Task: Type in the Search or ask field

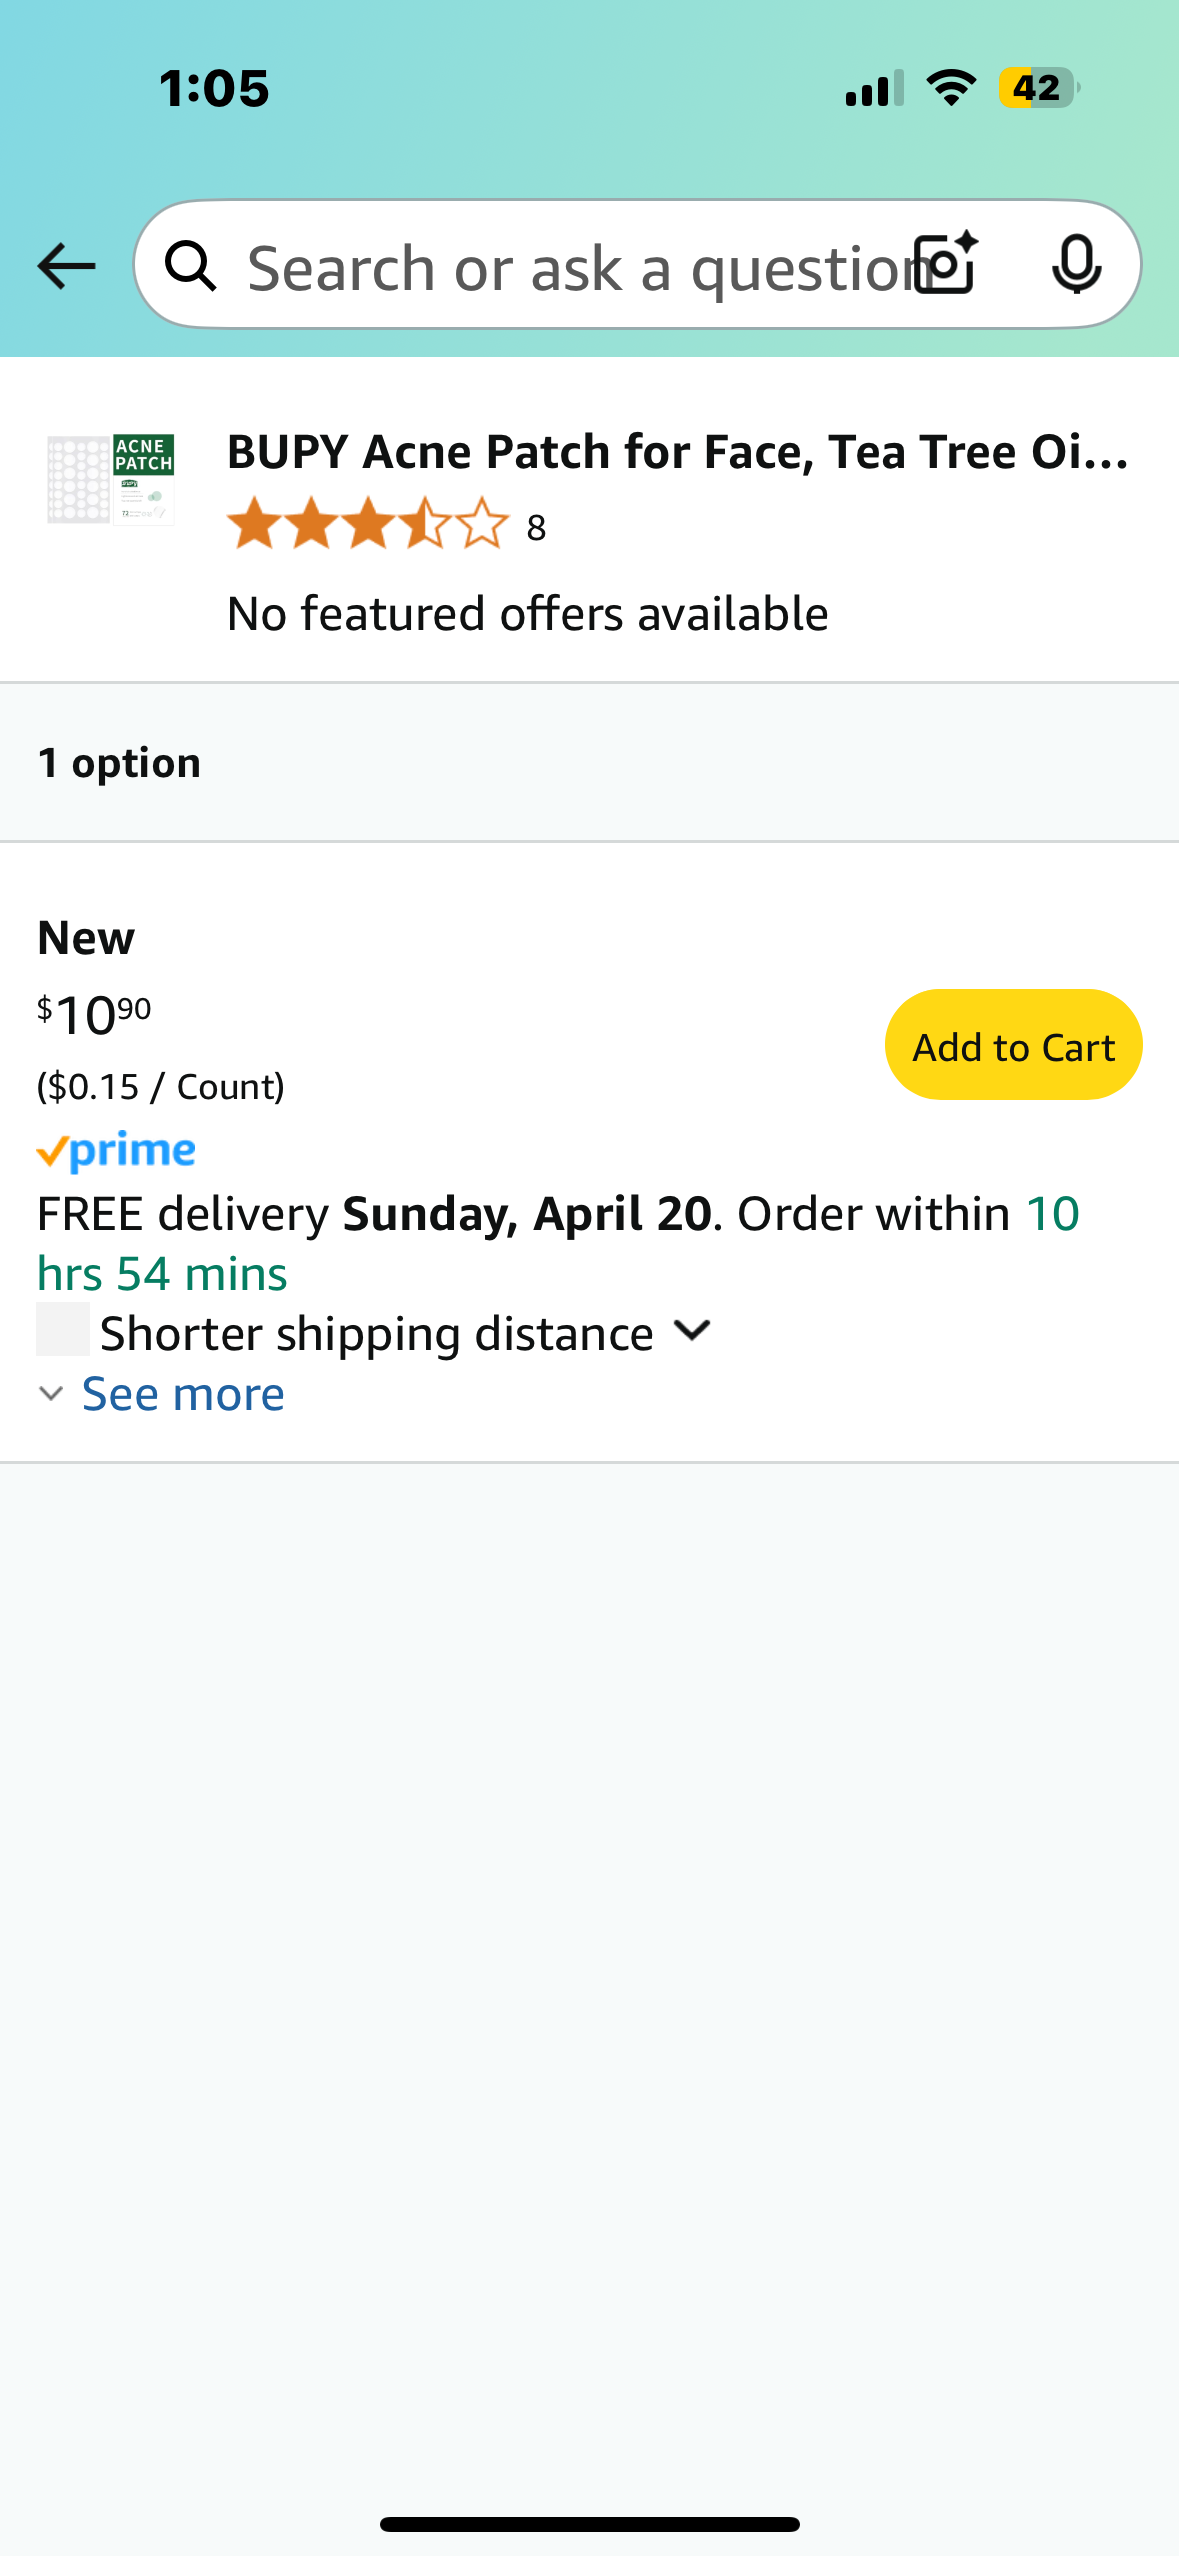Action: 570,268
